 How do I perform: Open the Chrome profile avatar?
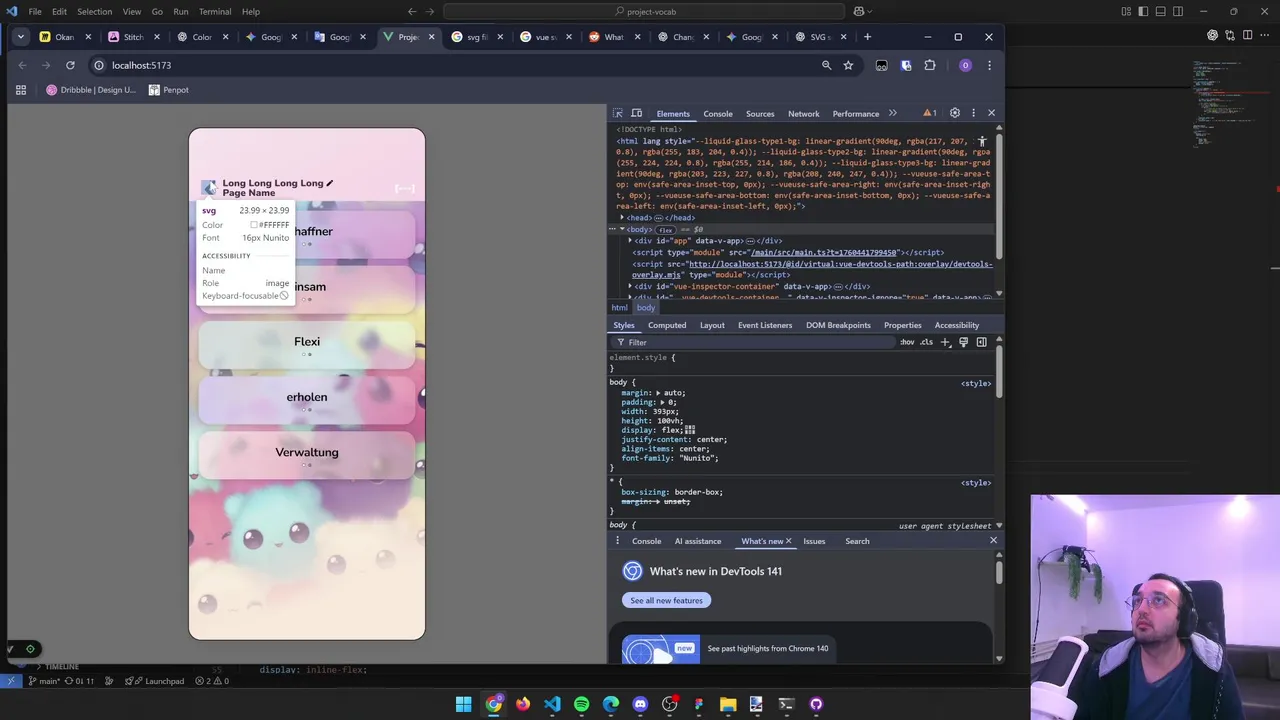[x=965, y=65]
